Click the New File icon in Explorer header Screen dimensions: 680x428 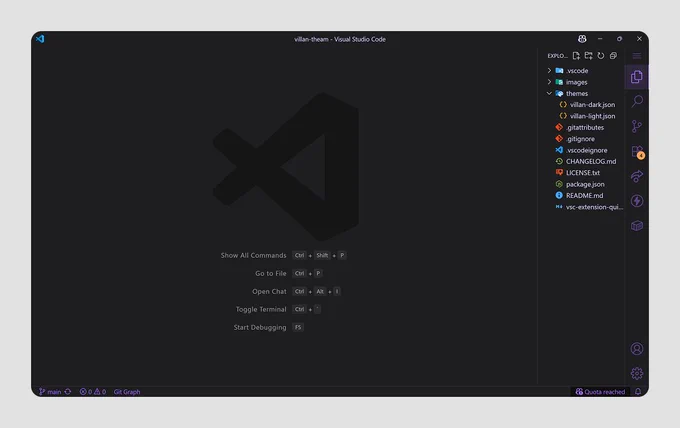(576, 56)
